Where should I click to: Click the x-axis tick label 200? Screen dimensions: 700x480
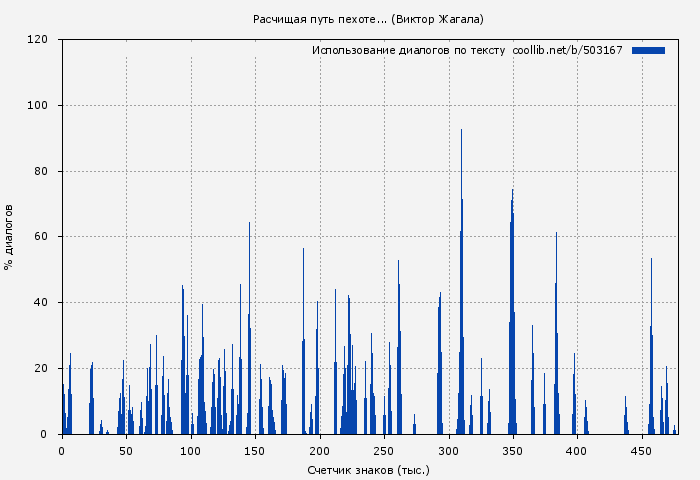pyautogui.click(x=320, y=451)
